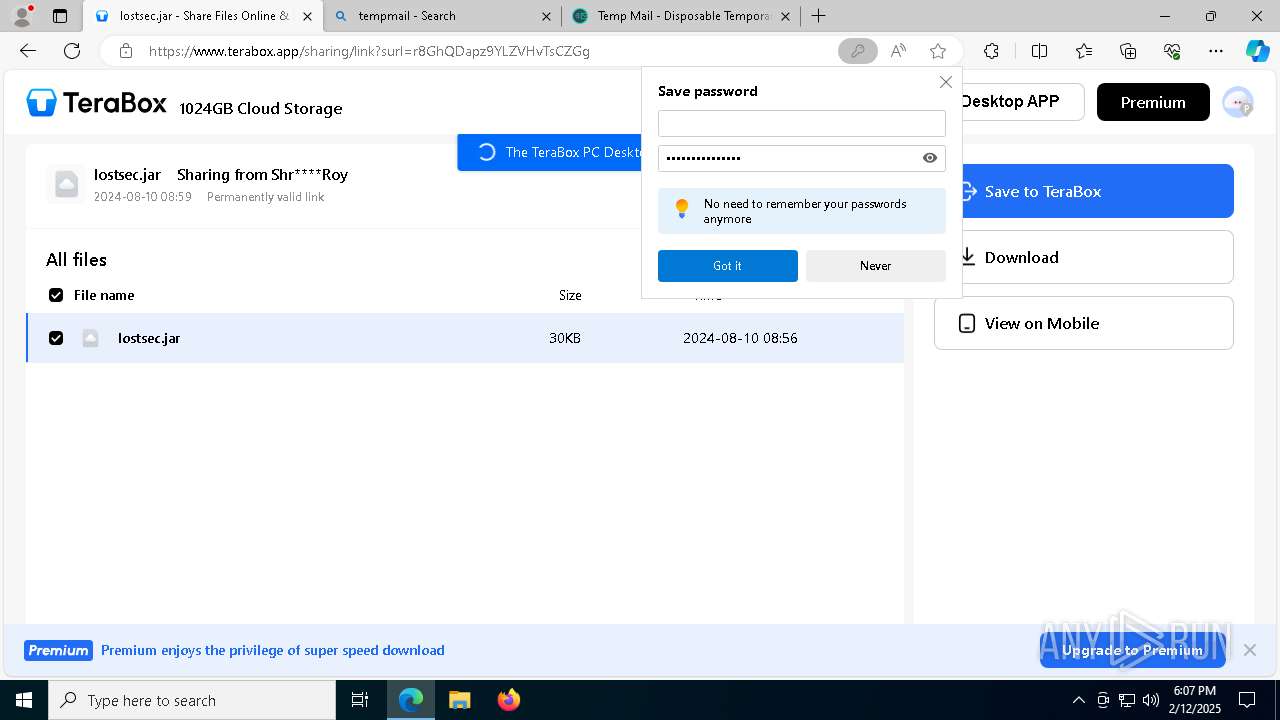Launch Firefox from taskbar
The width and height of the screenshot is (1280, 720).
pyautogui.click(x=509, y=700)
